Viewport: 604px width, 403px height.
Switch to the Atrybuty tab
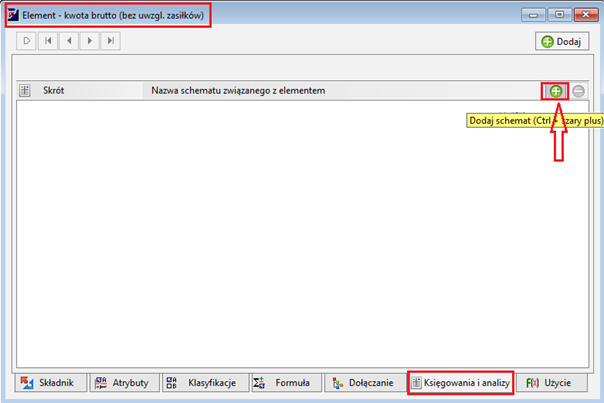(124, 383)
